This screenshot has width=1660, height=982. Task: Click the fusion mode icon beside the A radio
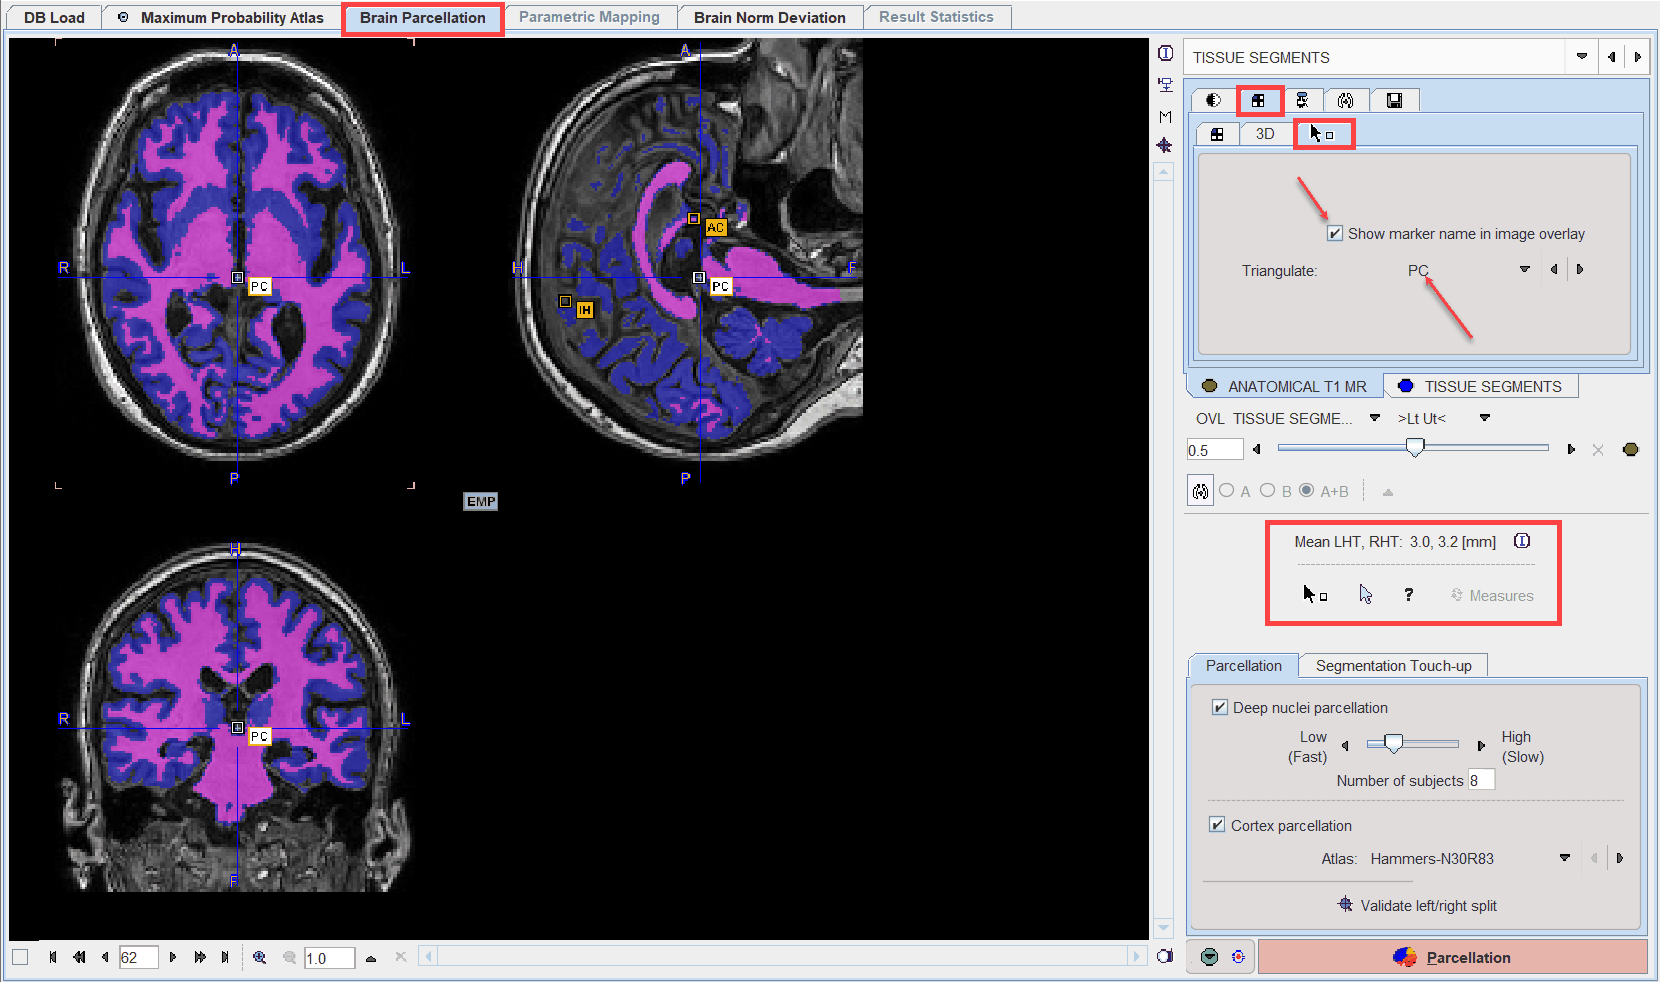tap(1201, 491)
